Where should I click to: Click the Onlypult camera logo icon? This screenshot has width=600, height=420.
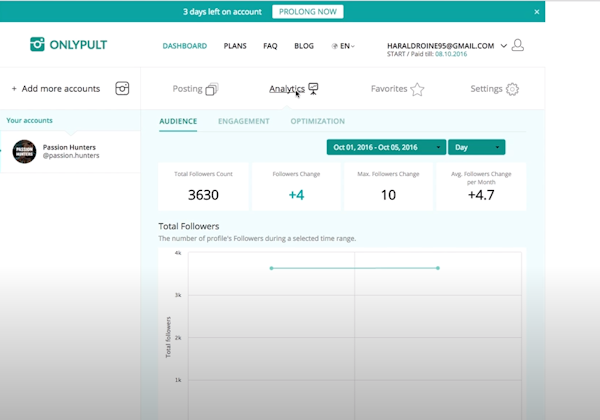[37, 44]
